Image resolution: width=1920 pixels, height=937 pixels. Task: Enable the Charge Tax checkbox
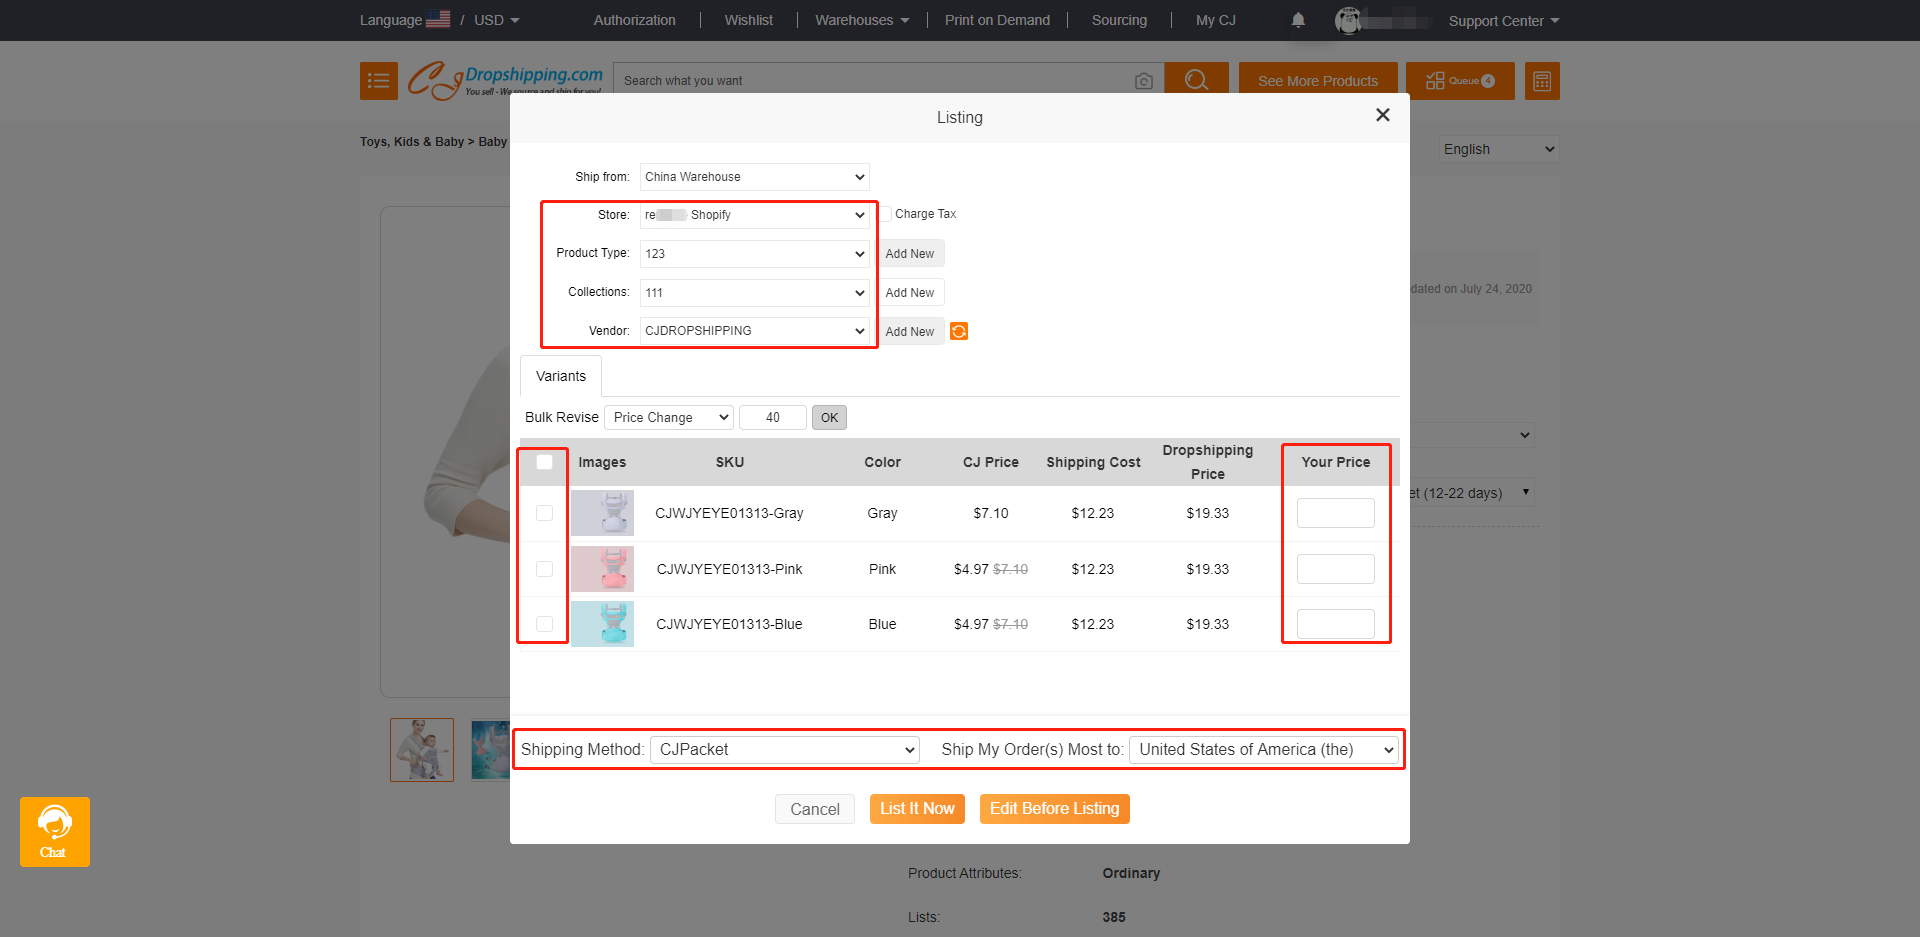[x=885, y=214]
